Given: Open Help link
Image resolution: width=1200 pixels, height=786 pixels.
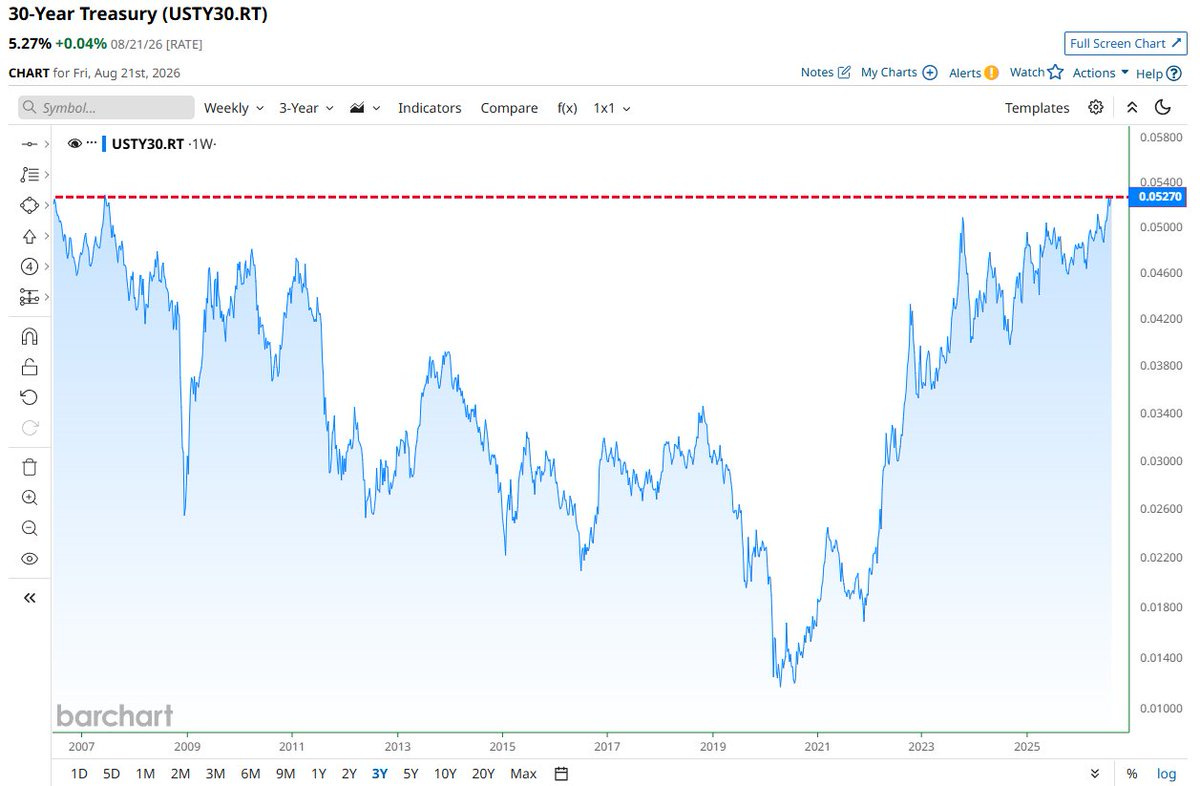Looking at the screenshot, I should click(x=1158, y=72).
